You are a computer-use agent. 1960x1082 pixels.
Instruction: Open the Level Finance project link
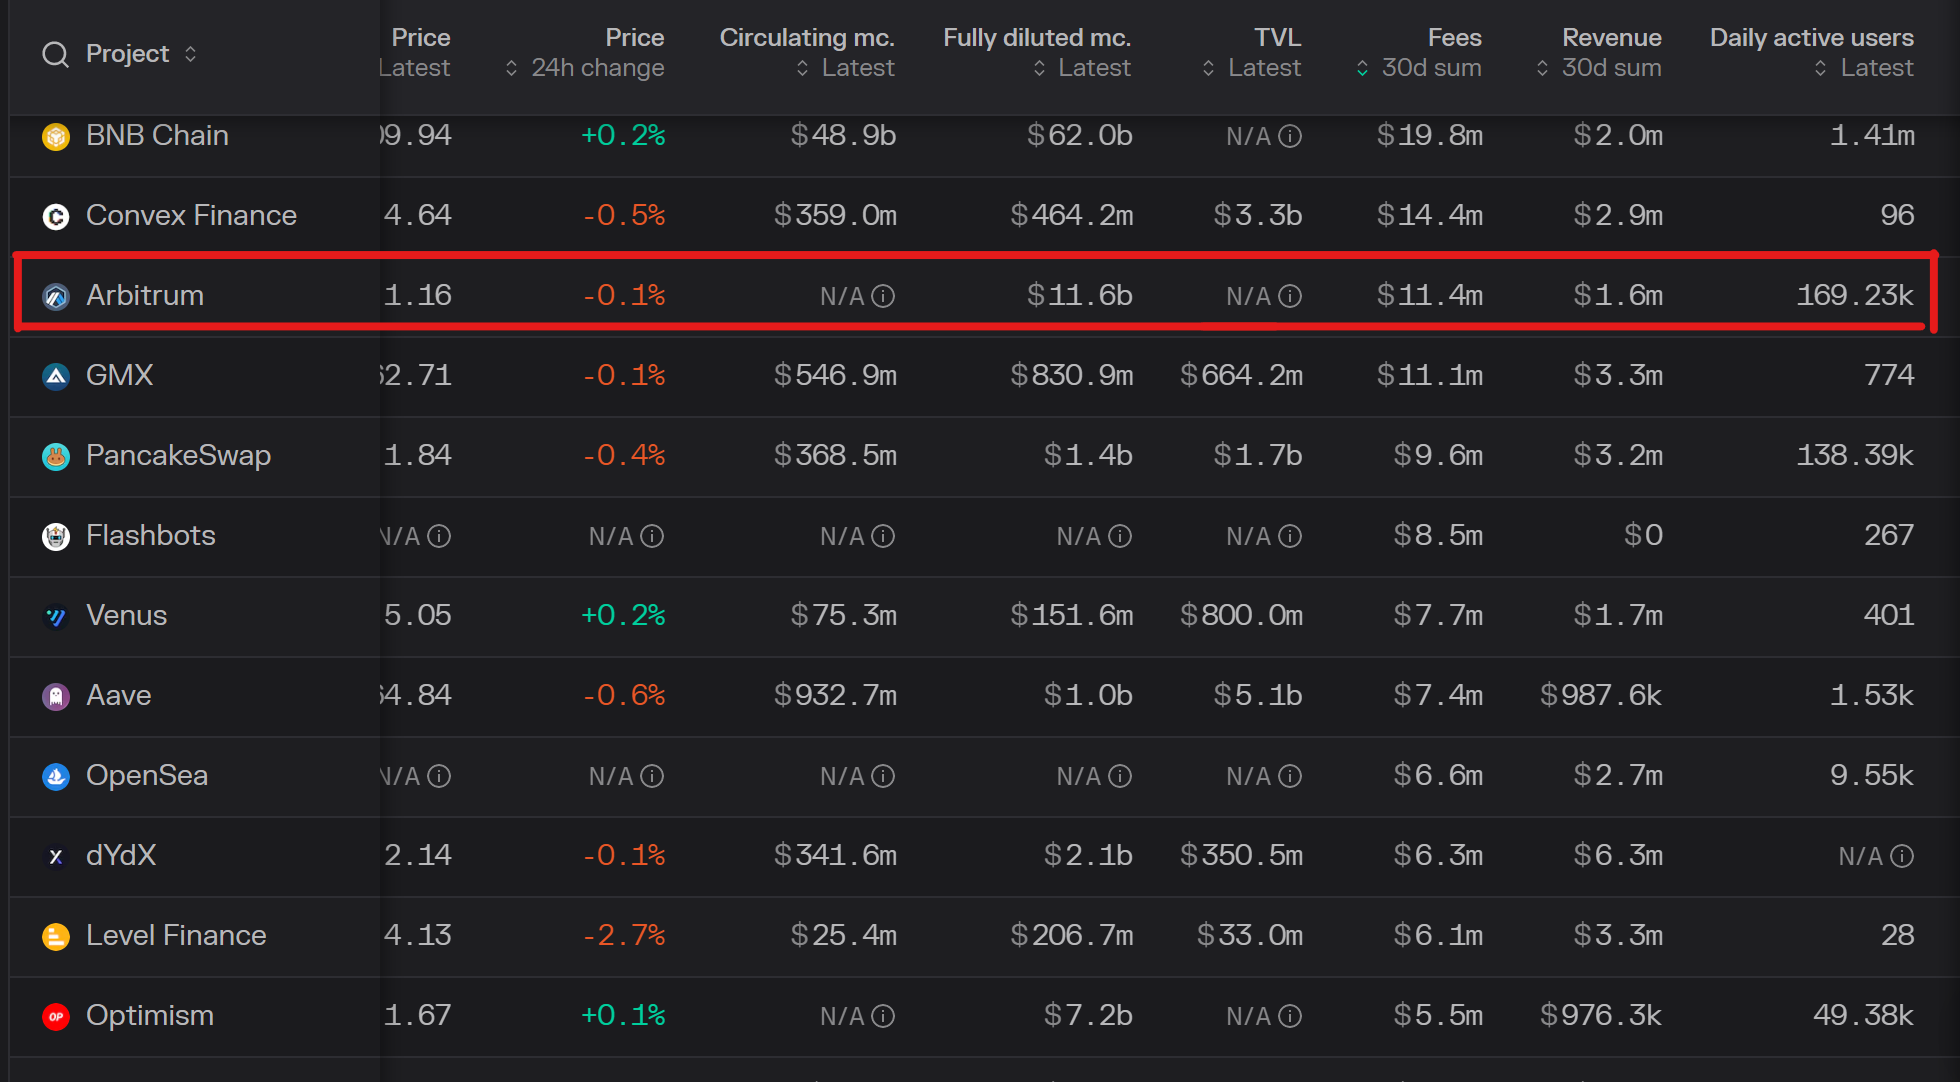point(176,935)
